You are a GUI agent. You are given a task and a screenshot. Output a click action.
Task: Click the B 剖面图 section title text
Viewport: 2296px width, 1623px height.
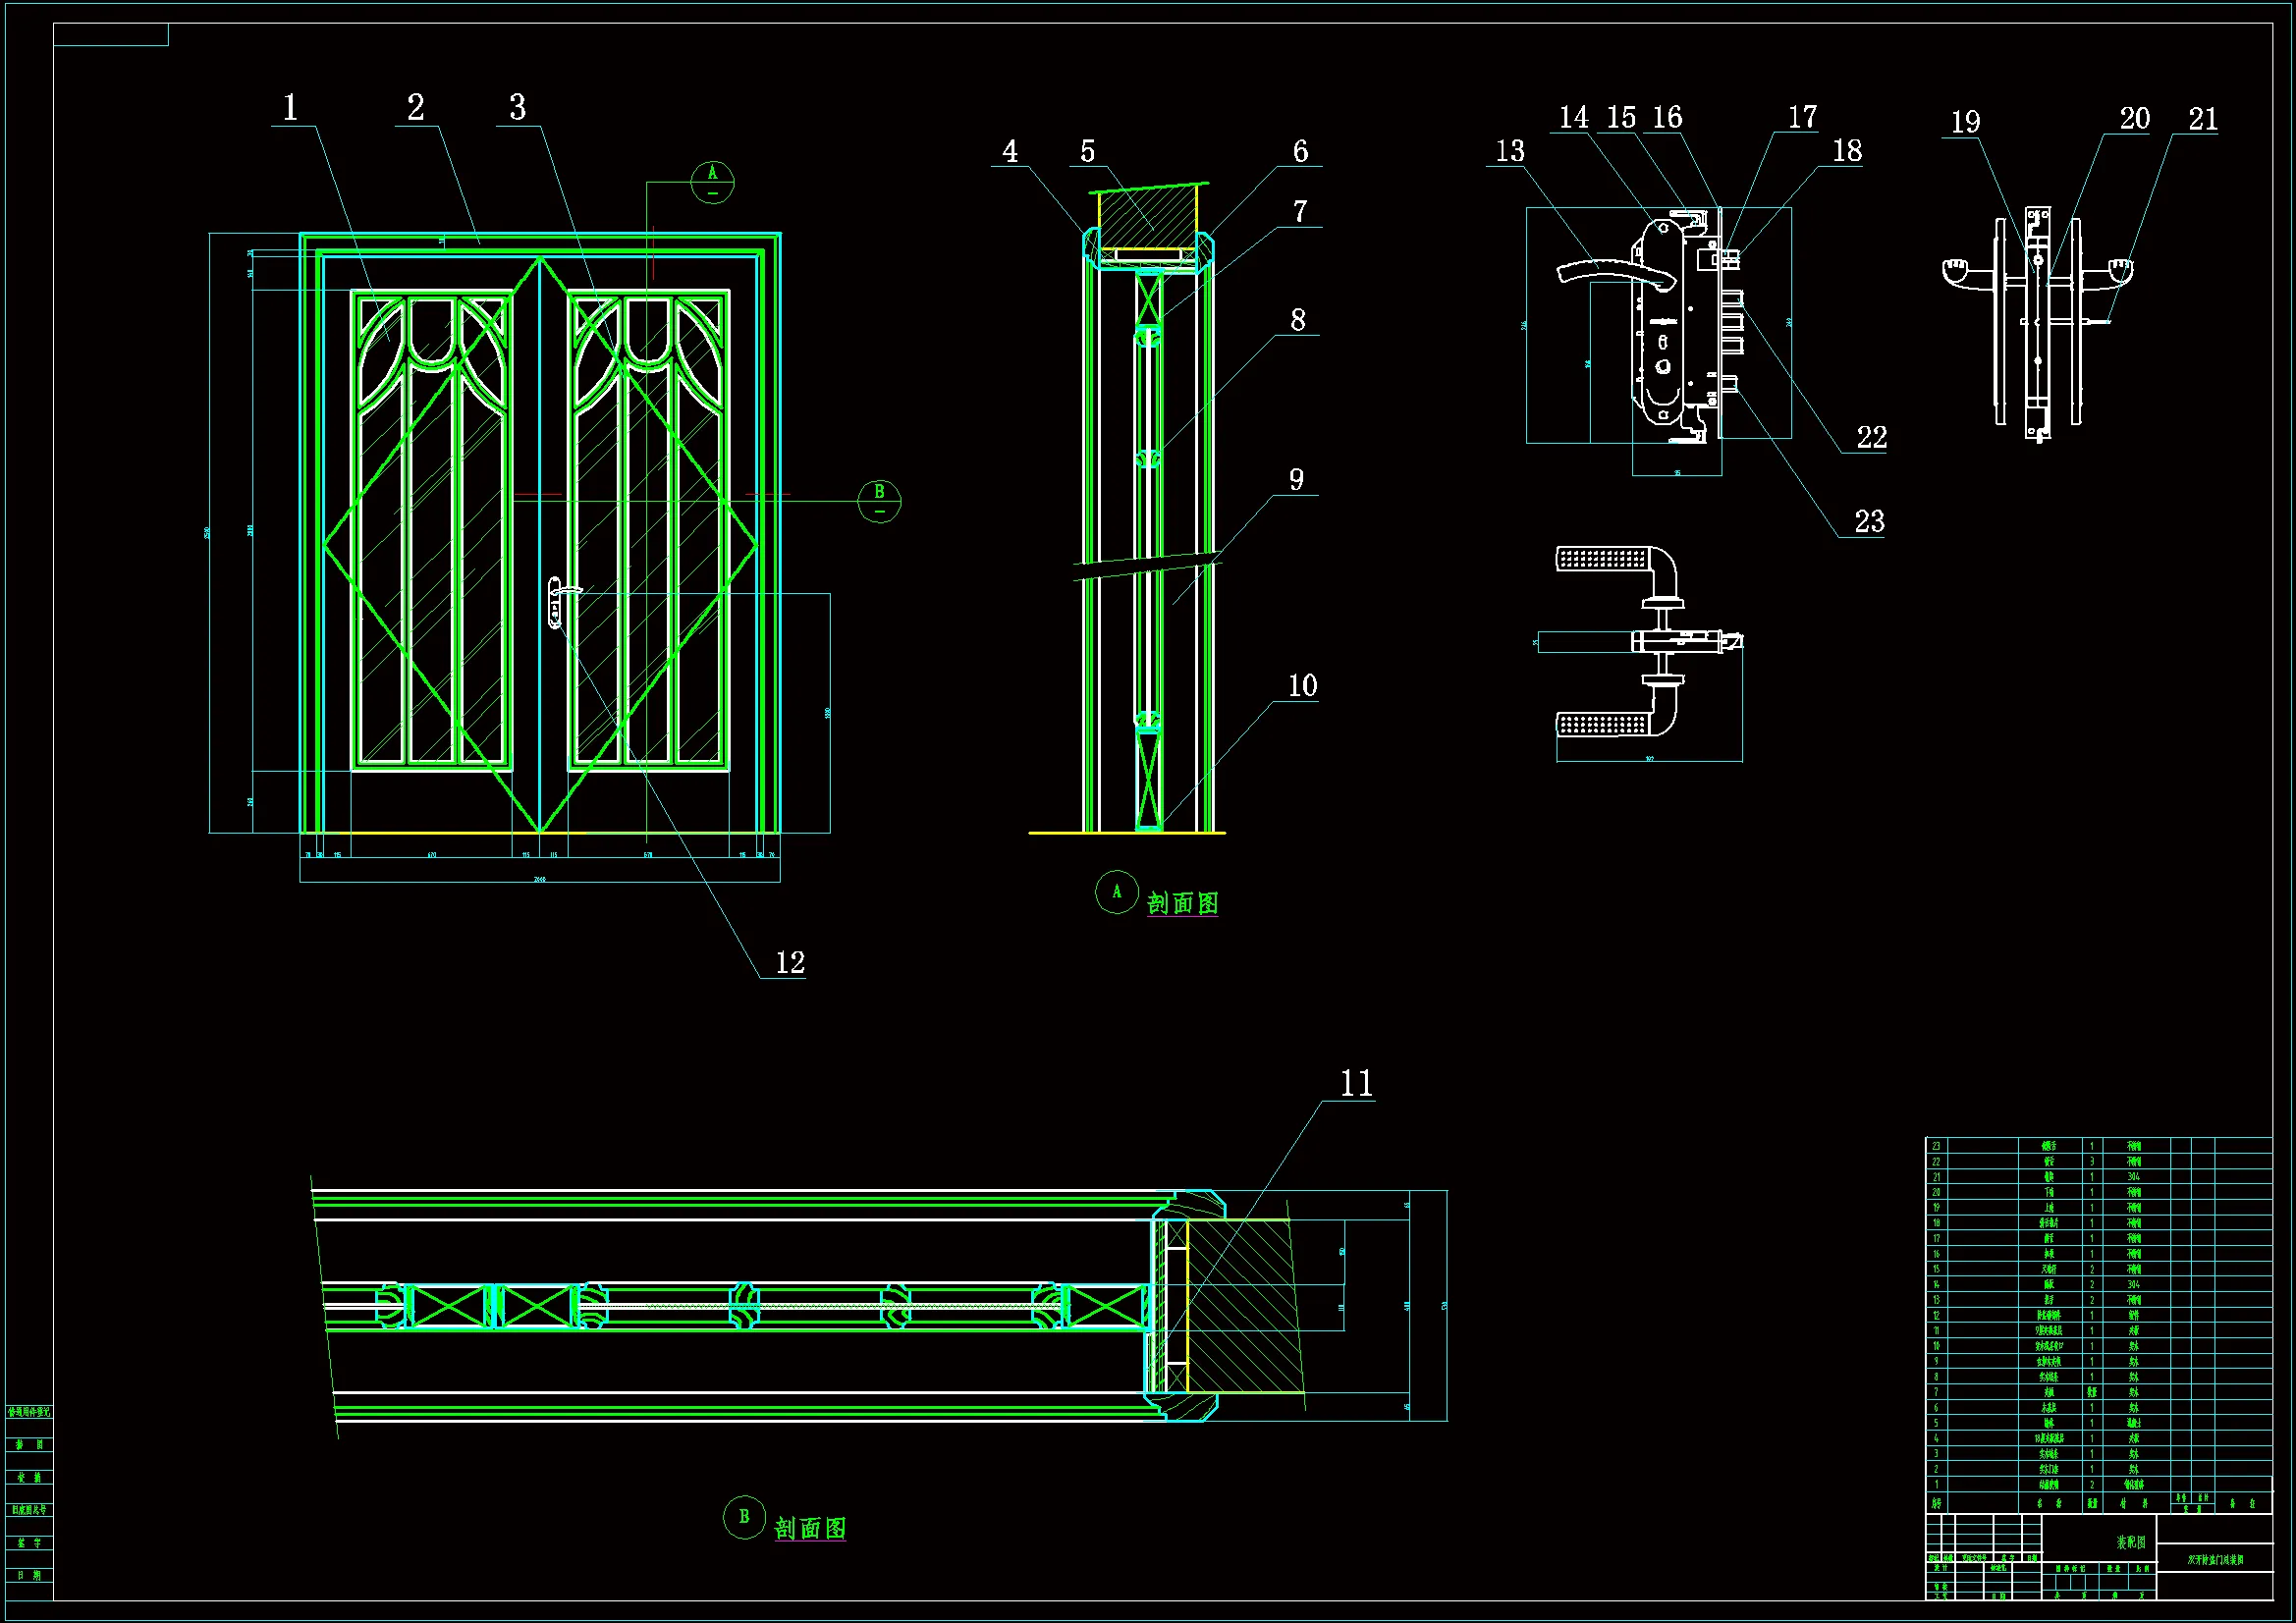coord(810,1529)
